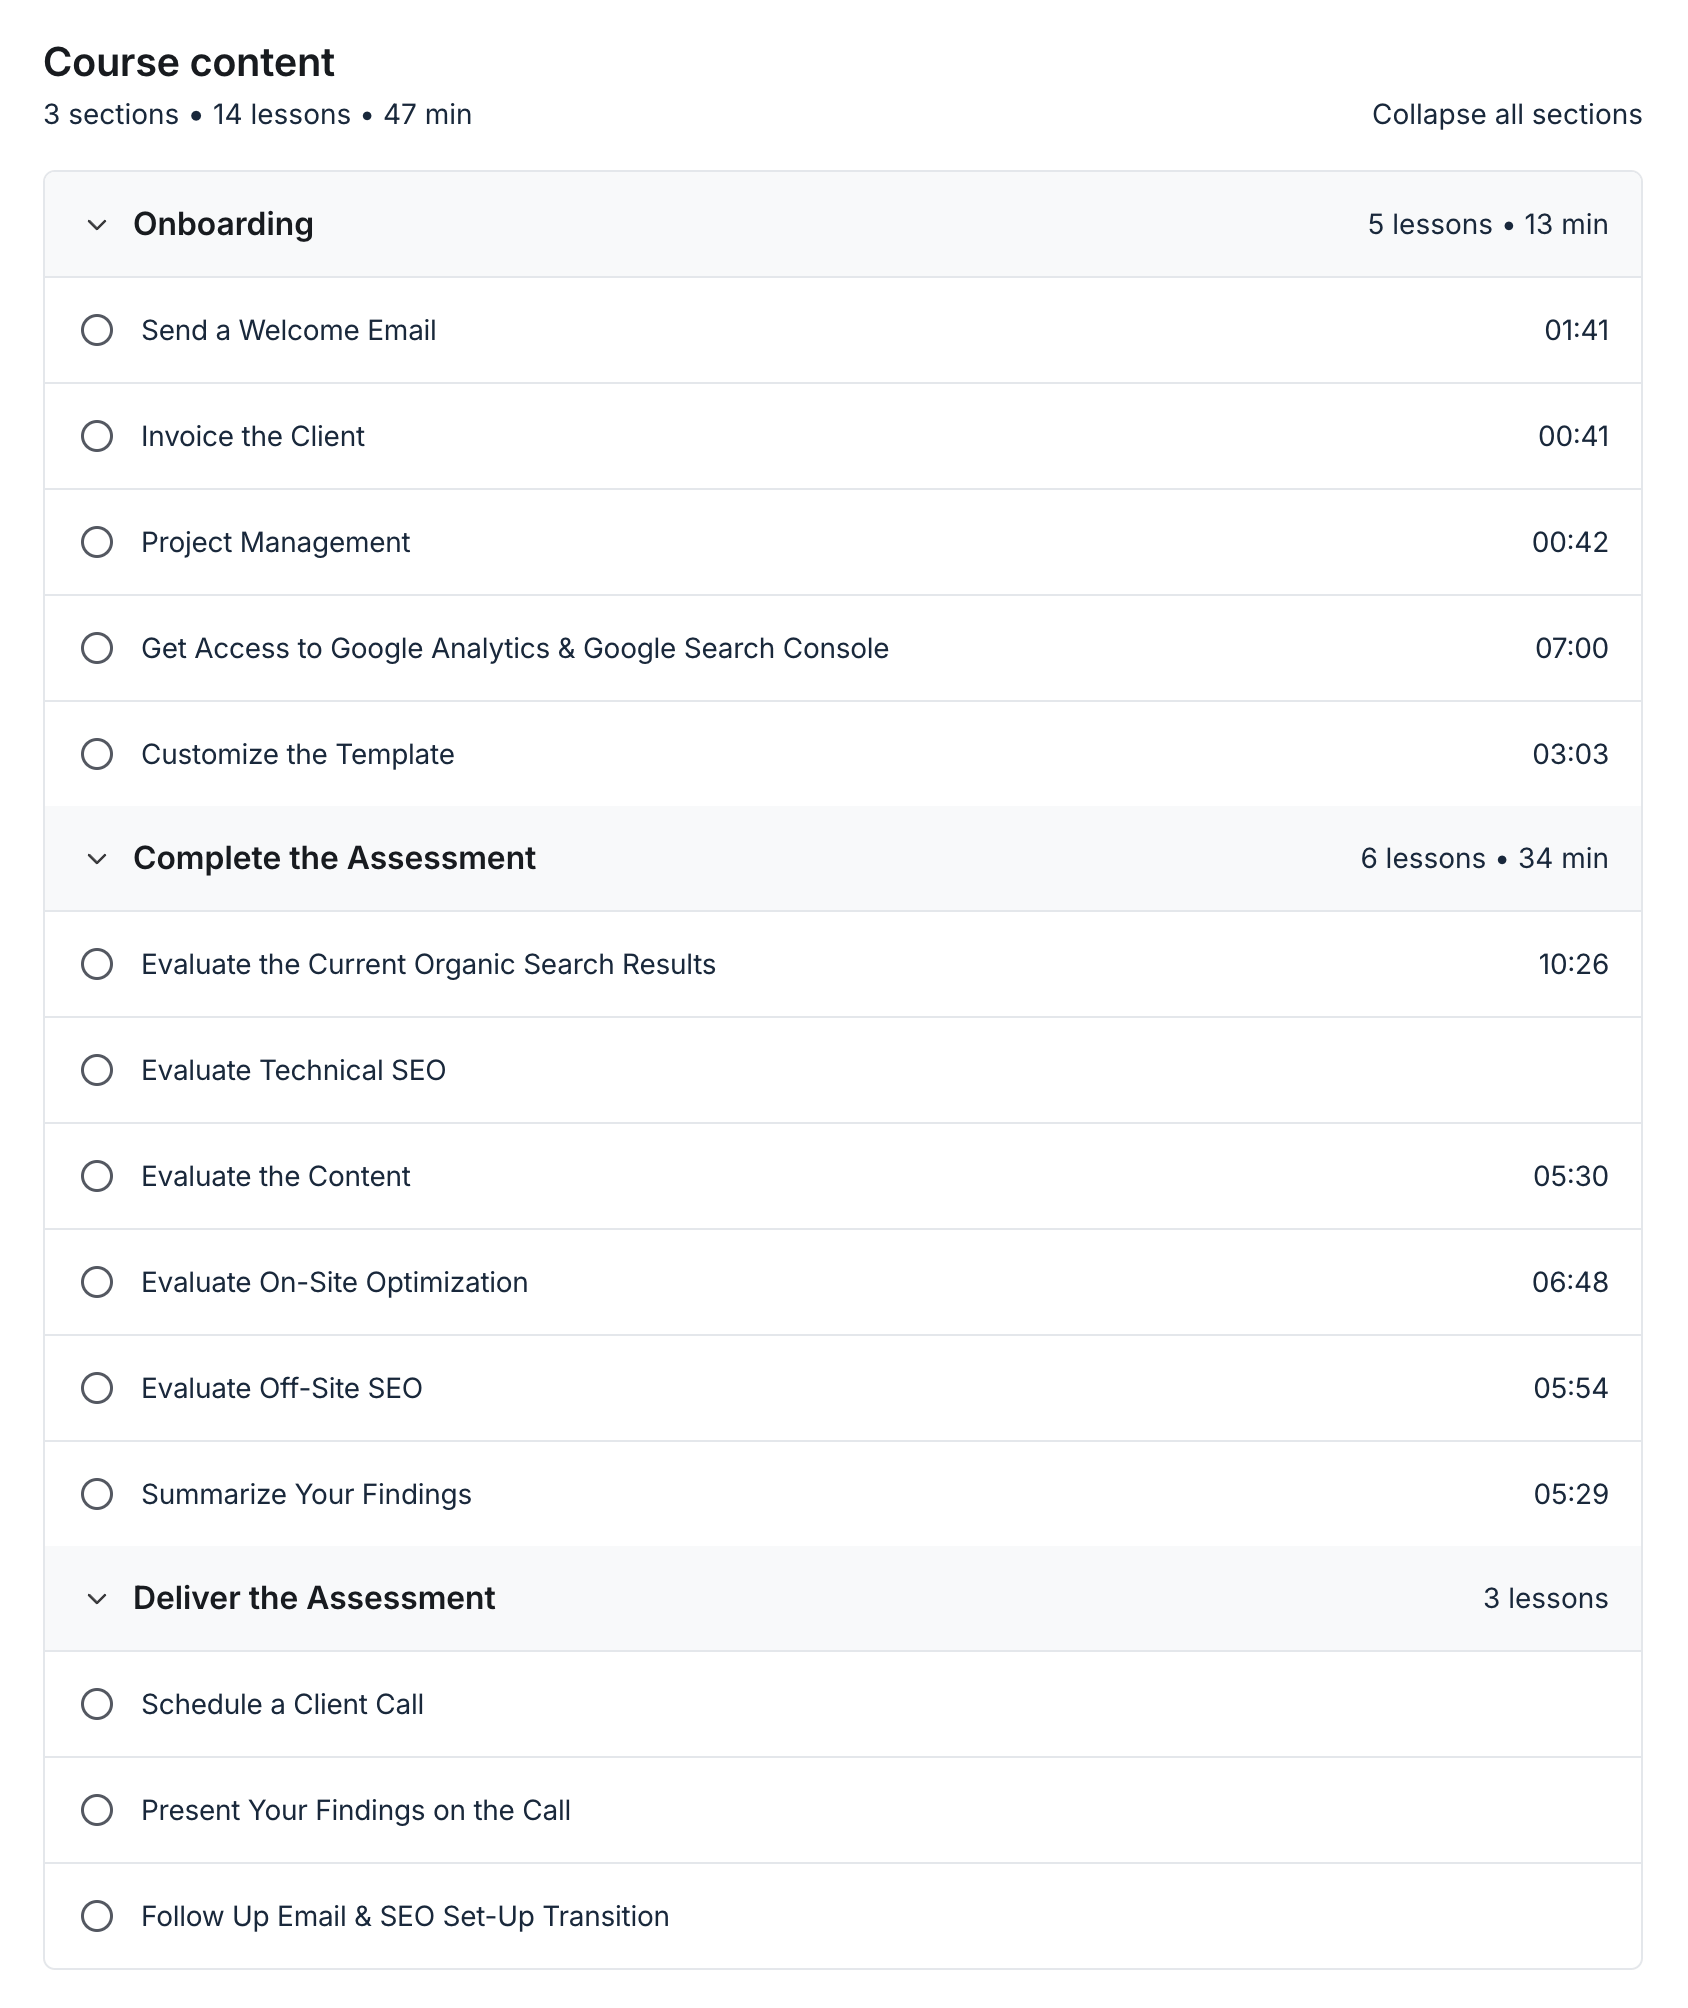Collapse the Complete the Assessment section
Screen dimensions: 1688x2008
click(x=97, y=858)
